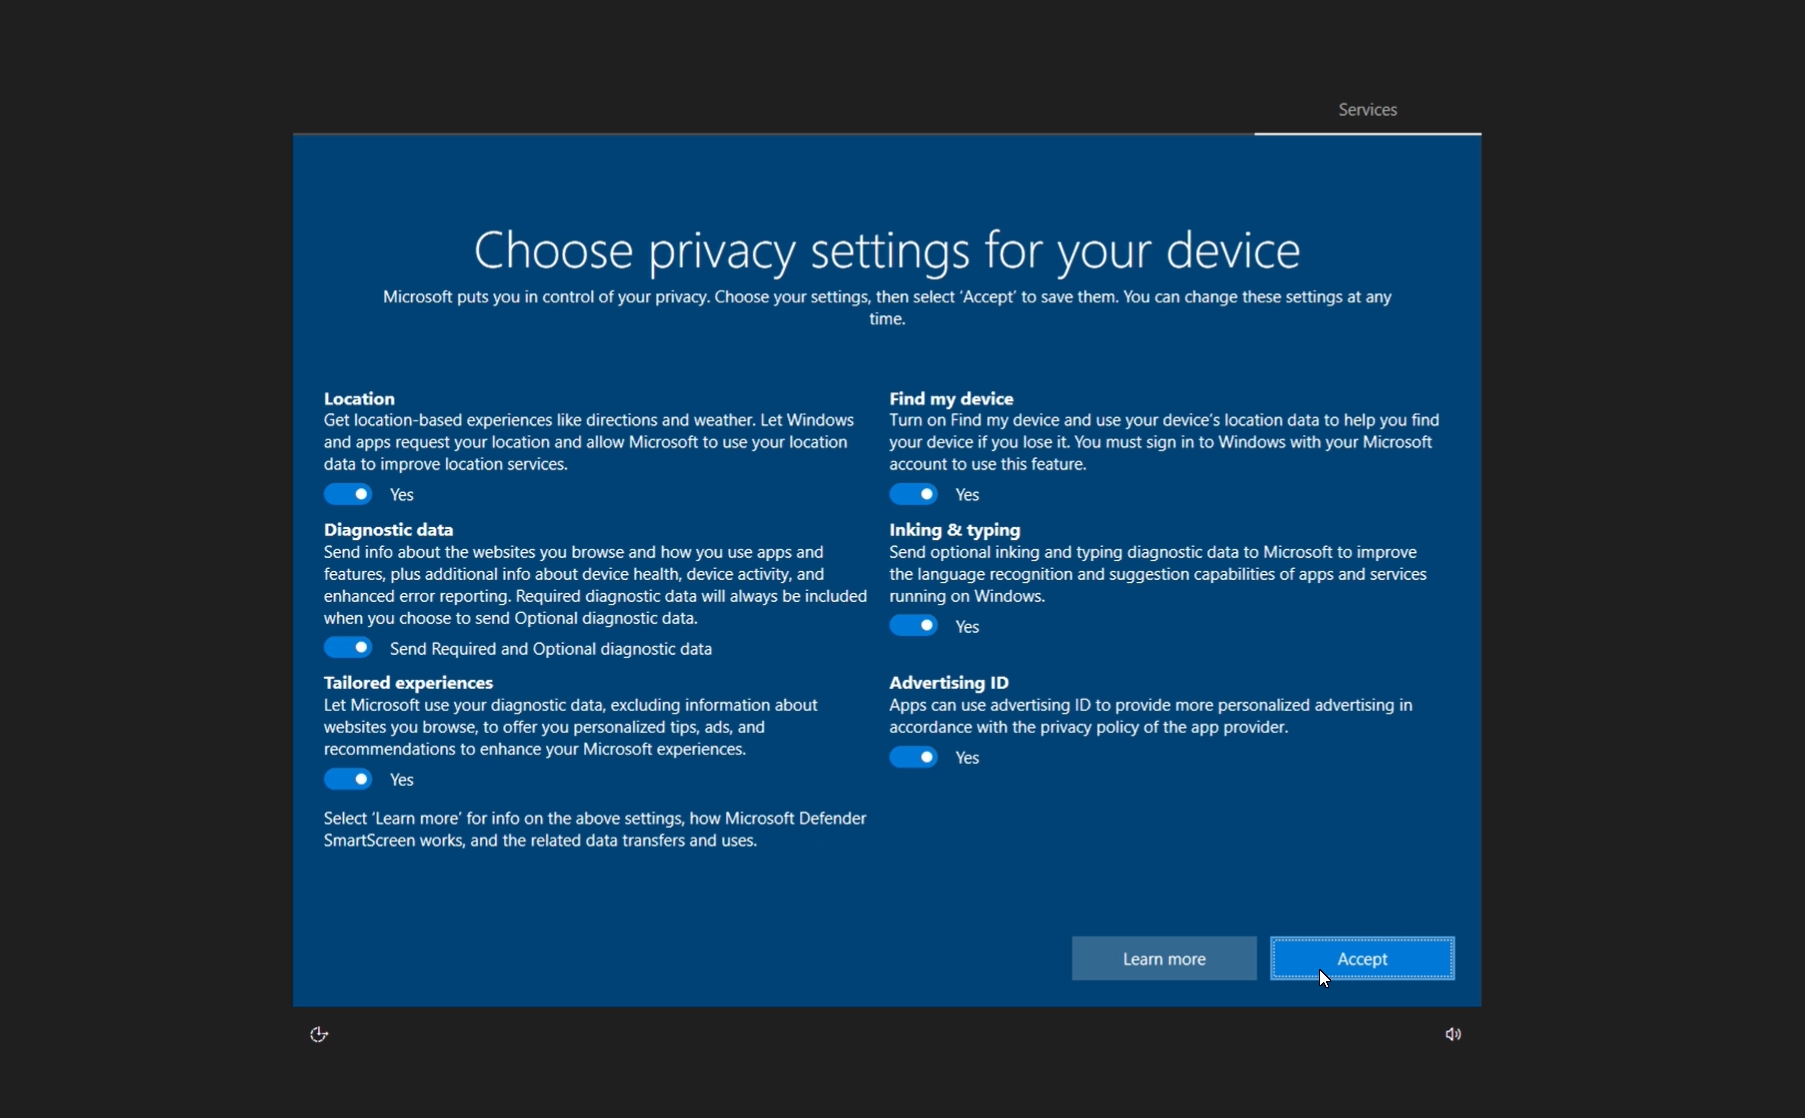Open Learn more for setting details
The width and height of the screenshot is (1805, 1118).
1162,958
